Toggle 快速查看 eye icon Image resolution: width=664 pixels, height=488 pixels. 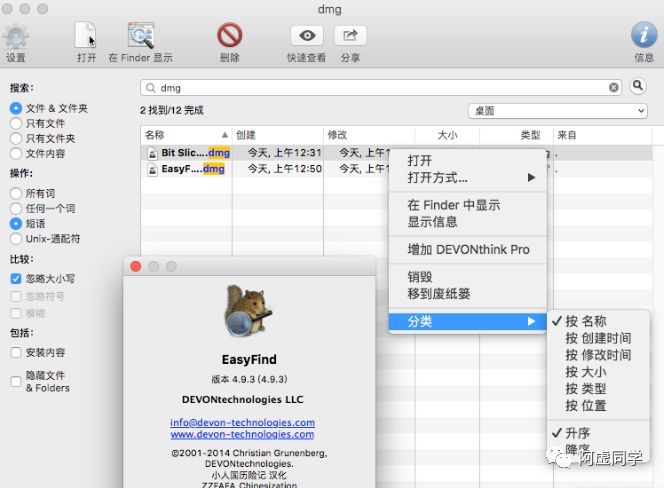click(307, 36)
